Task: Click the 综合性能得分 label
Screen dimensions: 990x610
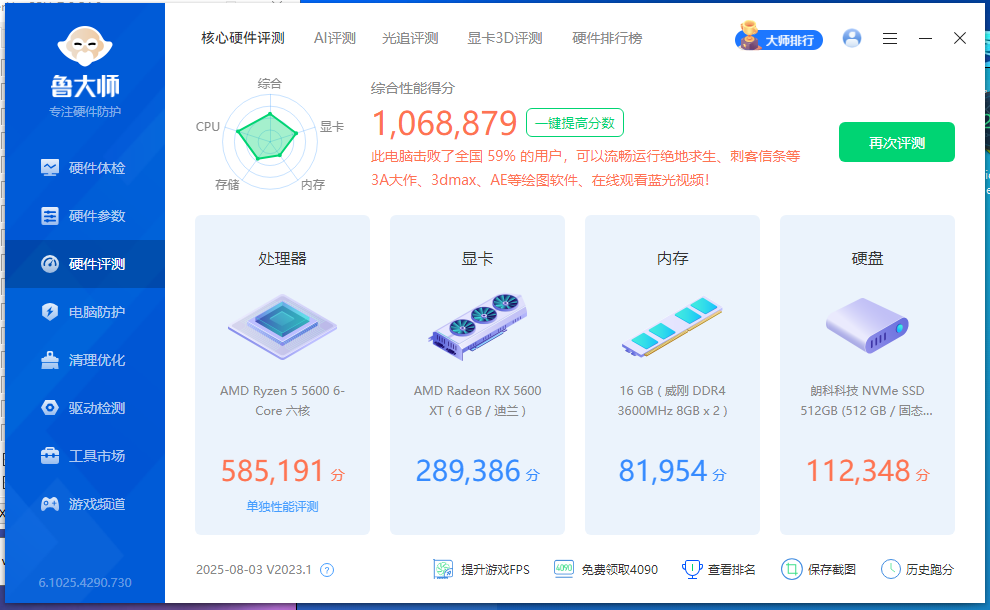Action: (x=412, y=88)
